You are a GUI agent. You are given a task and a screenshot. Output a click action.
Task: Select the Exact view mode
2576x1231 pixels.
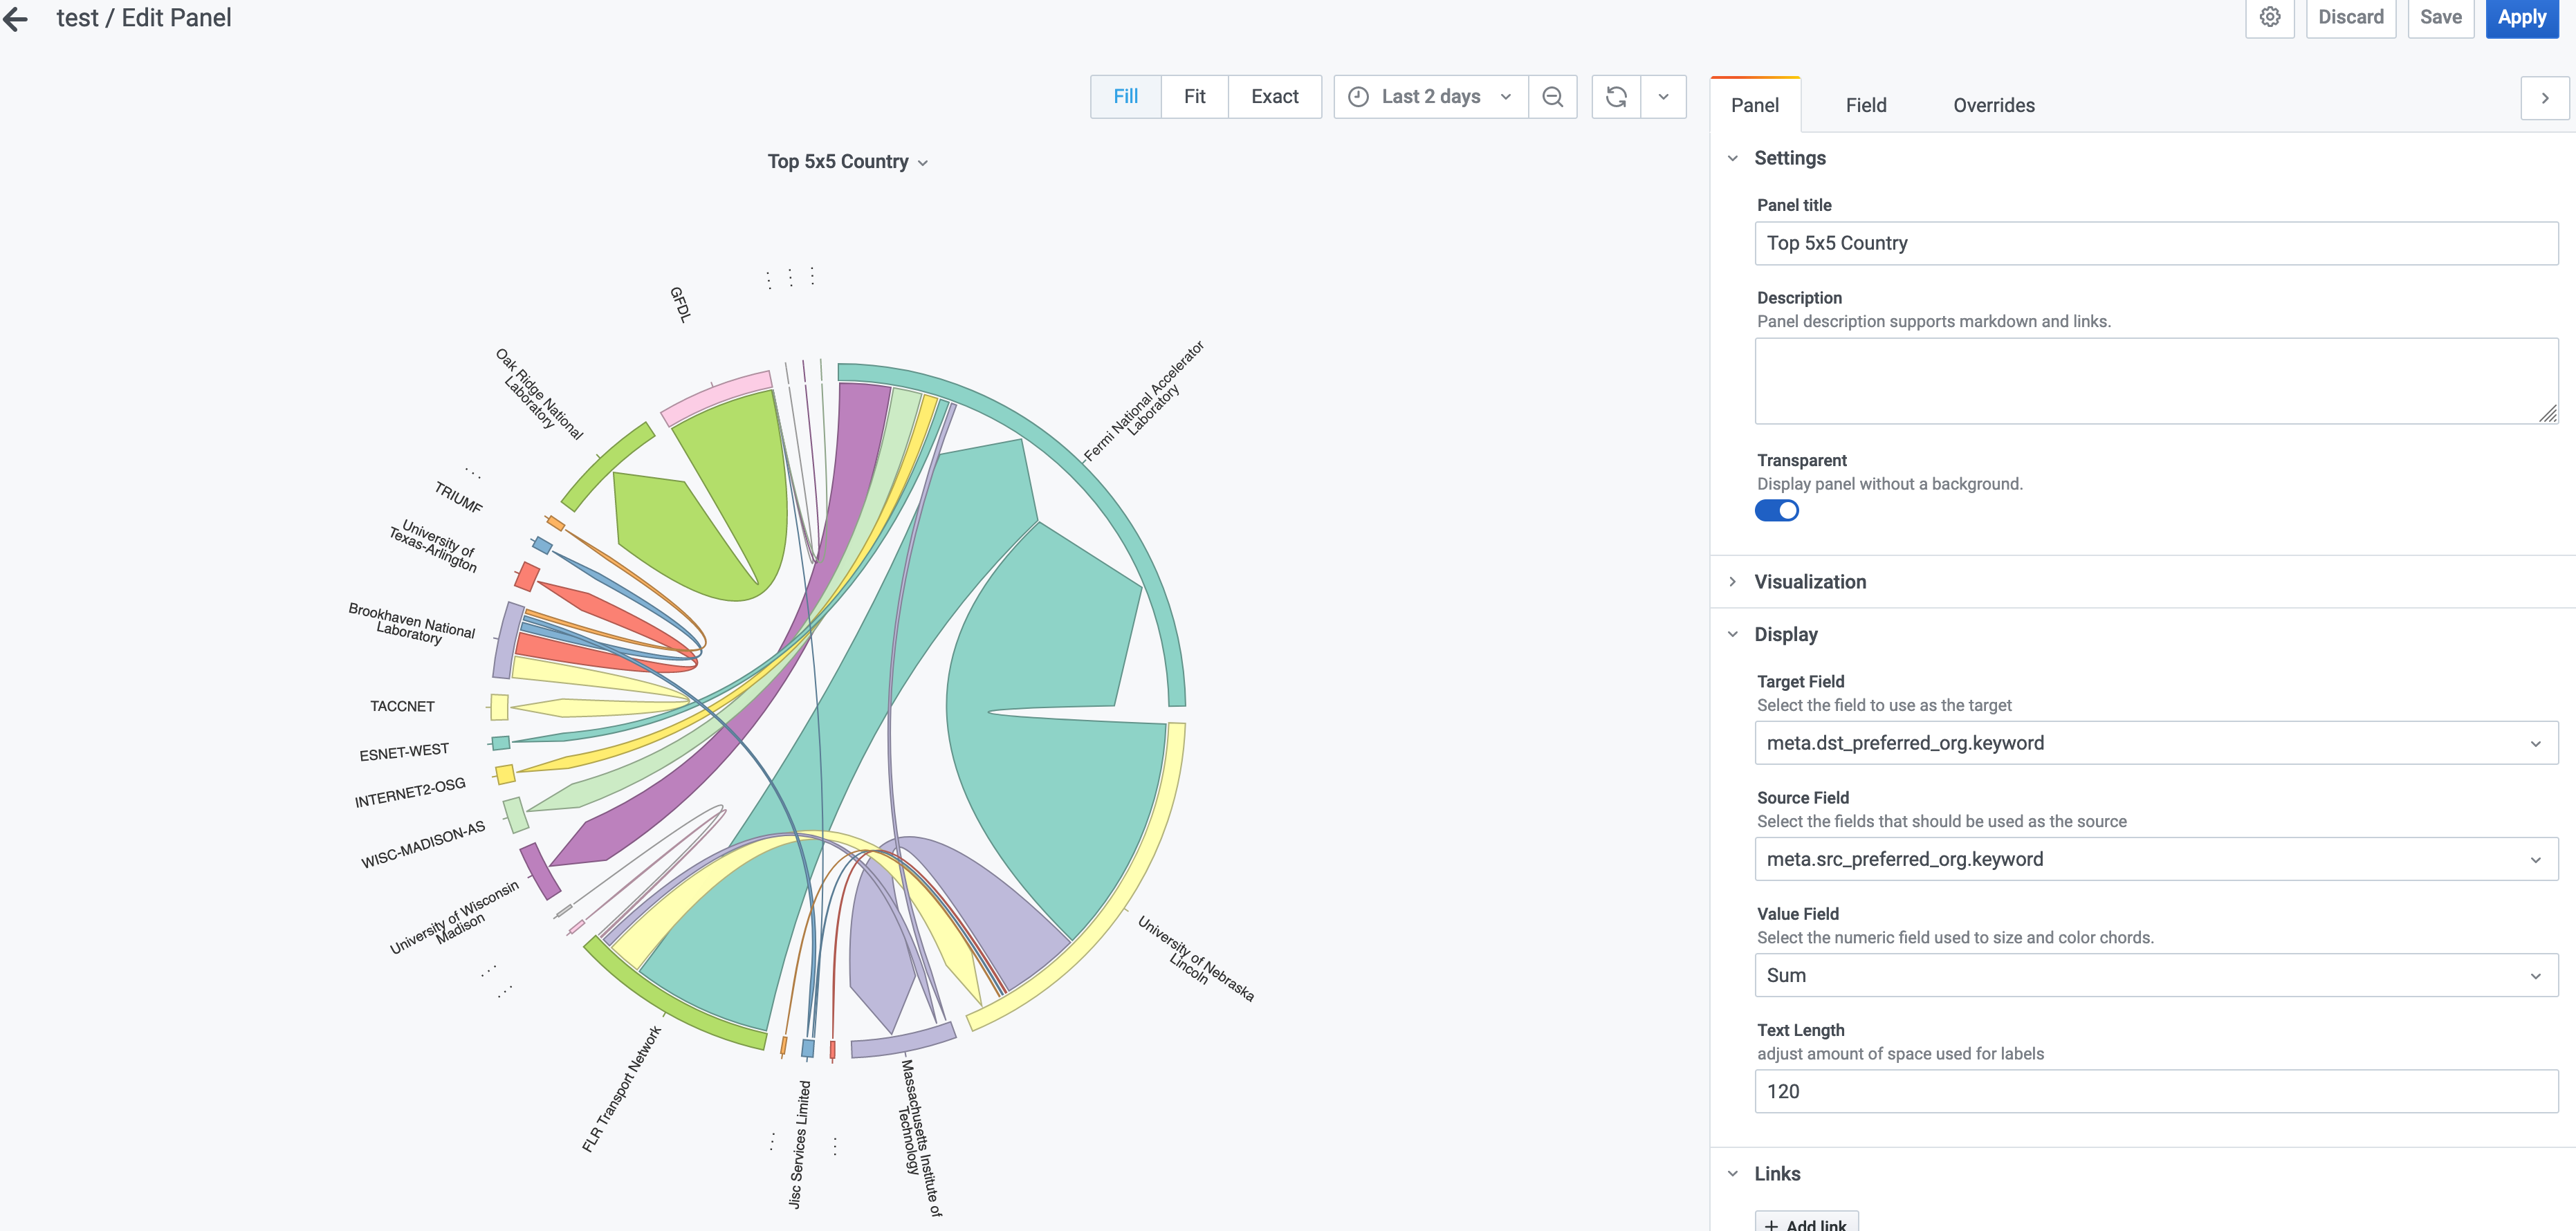pos(1274,97)
